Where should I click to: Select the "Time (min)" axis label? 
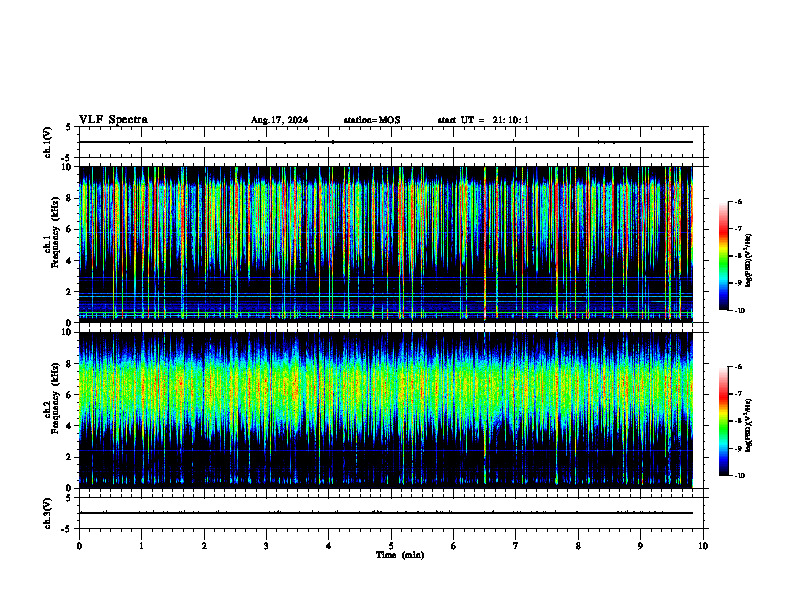click(x=400, y=555)
